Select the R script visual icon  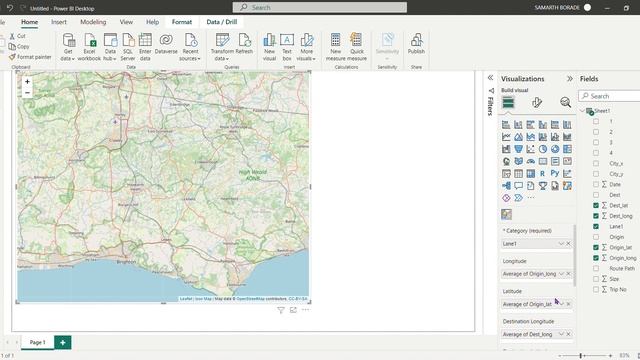(x=542, y=173)
